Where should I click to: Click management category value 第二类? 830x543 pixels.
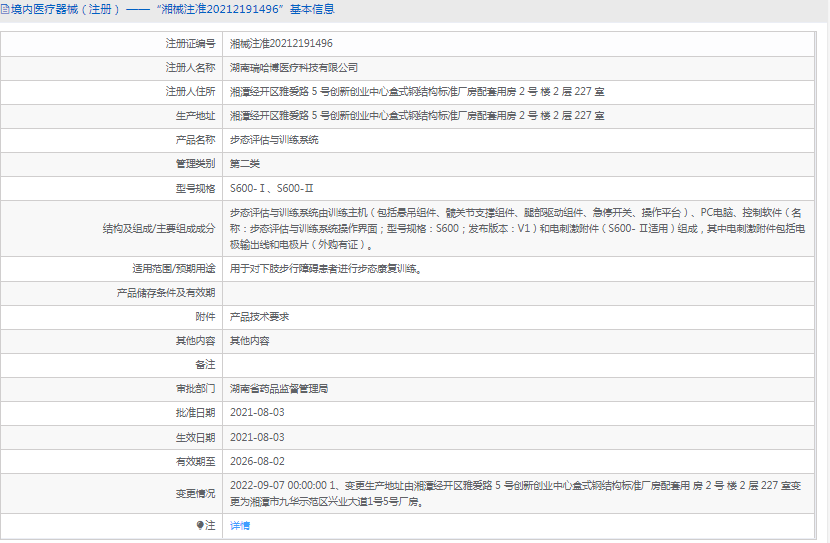pos(245,164)
